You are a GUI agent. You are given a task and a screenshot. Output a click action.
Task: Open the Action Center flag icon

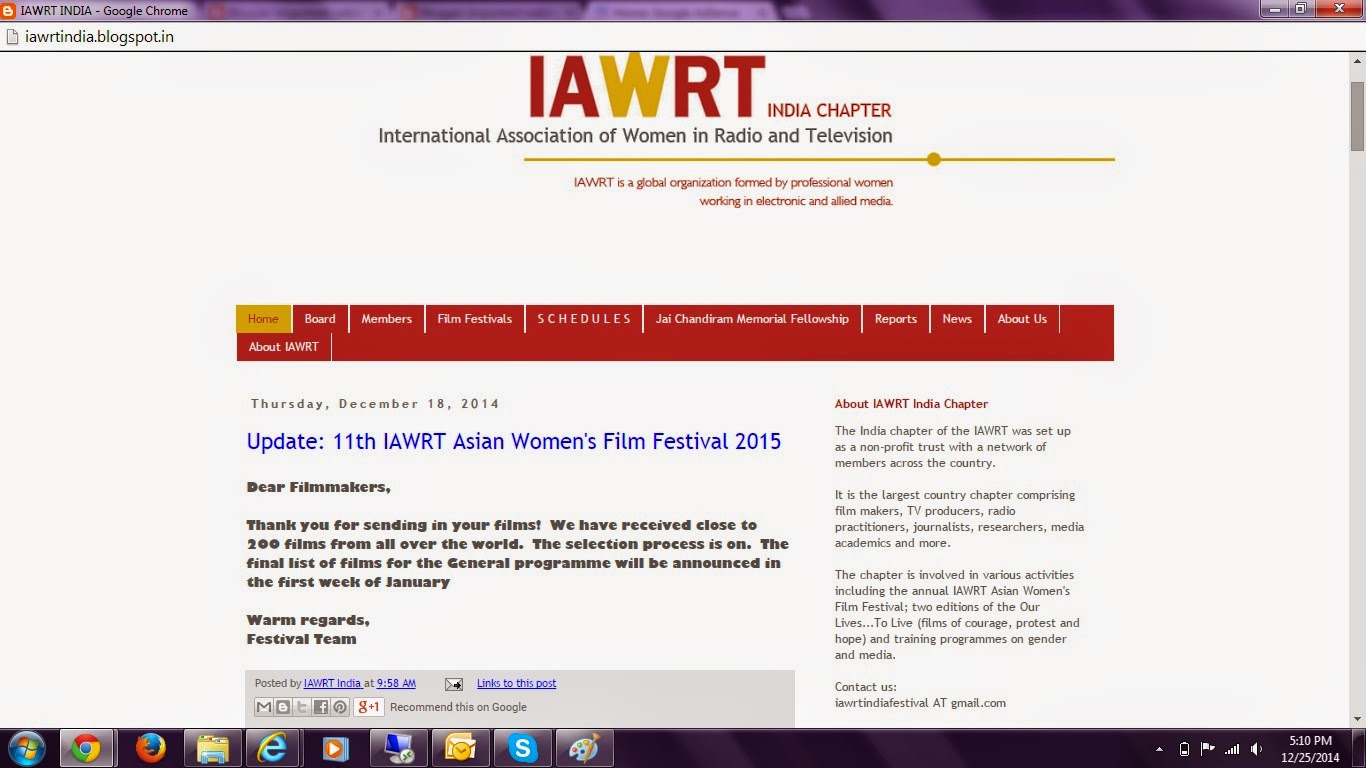pos(1208,749)
